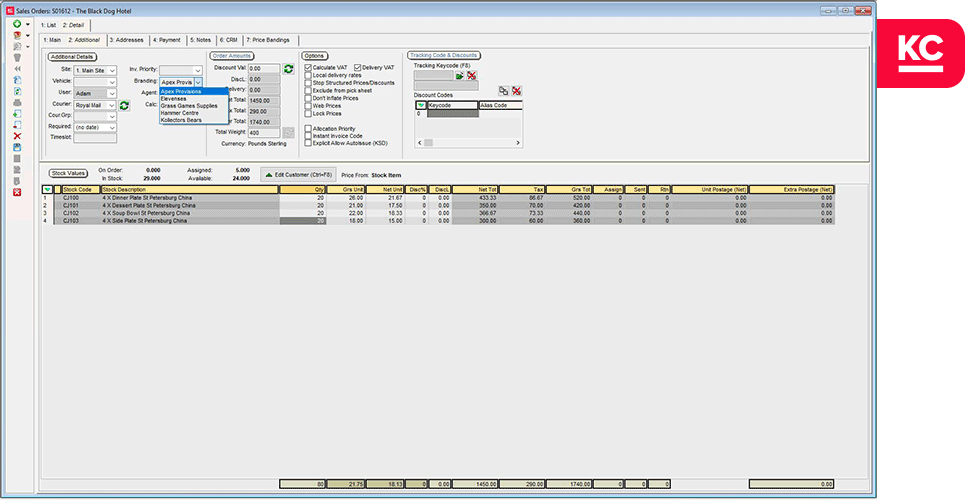Viewport: 965px width, 500px height.
Task: Open the 3: Addresses tab
Action: pyautogui.click(x=126, y=40)
